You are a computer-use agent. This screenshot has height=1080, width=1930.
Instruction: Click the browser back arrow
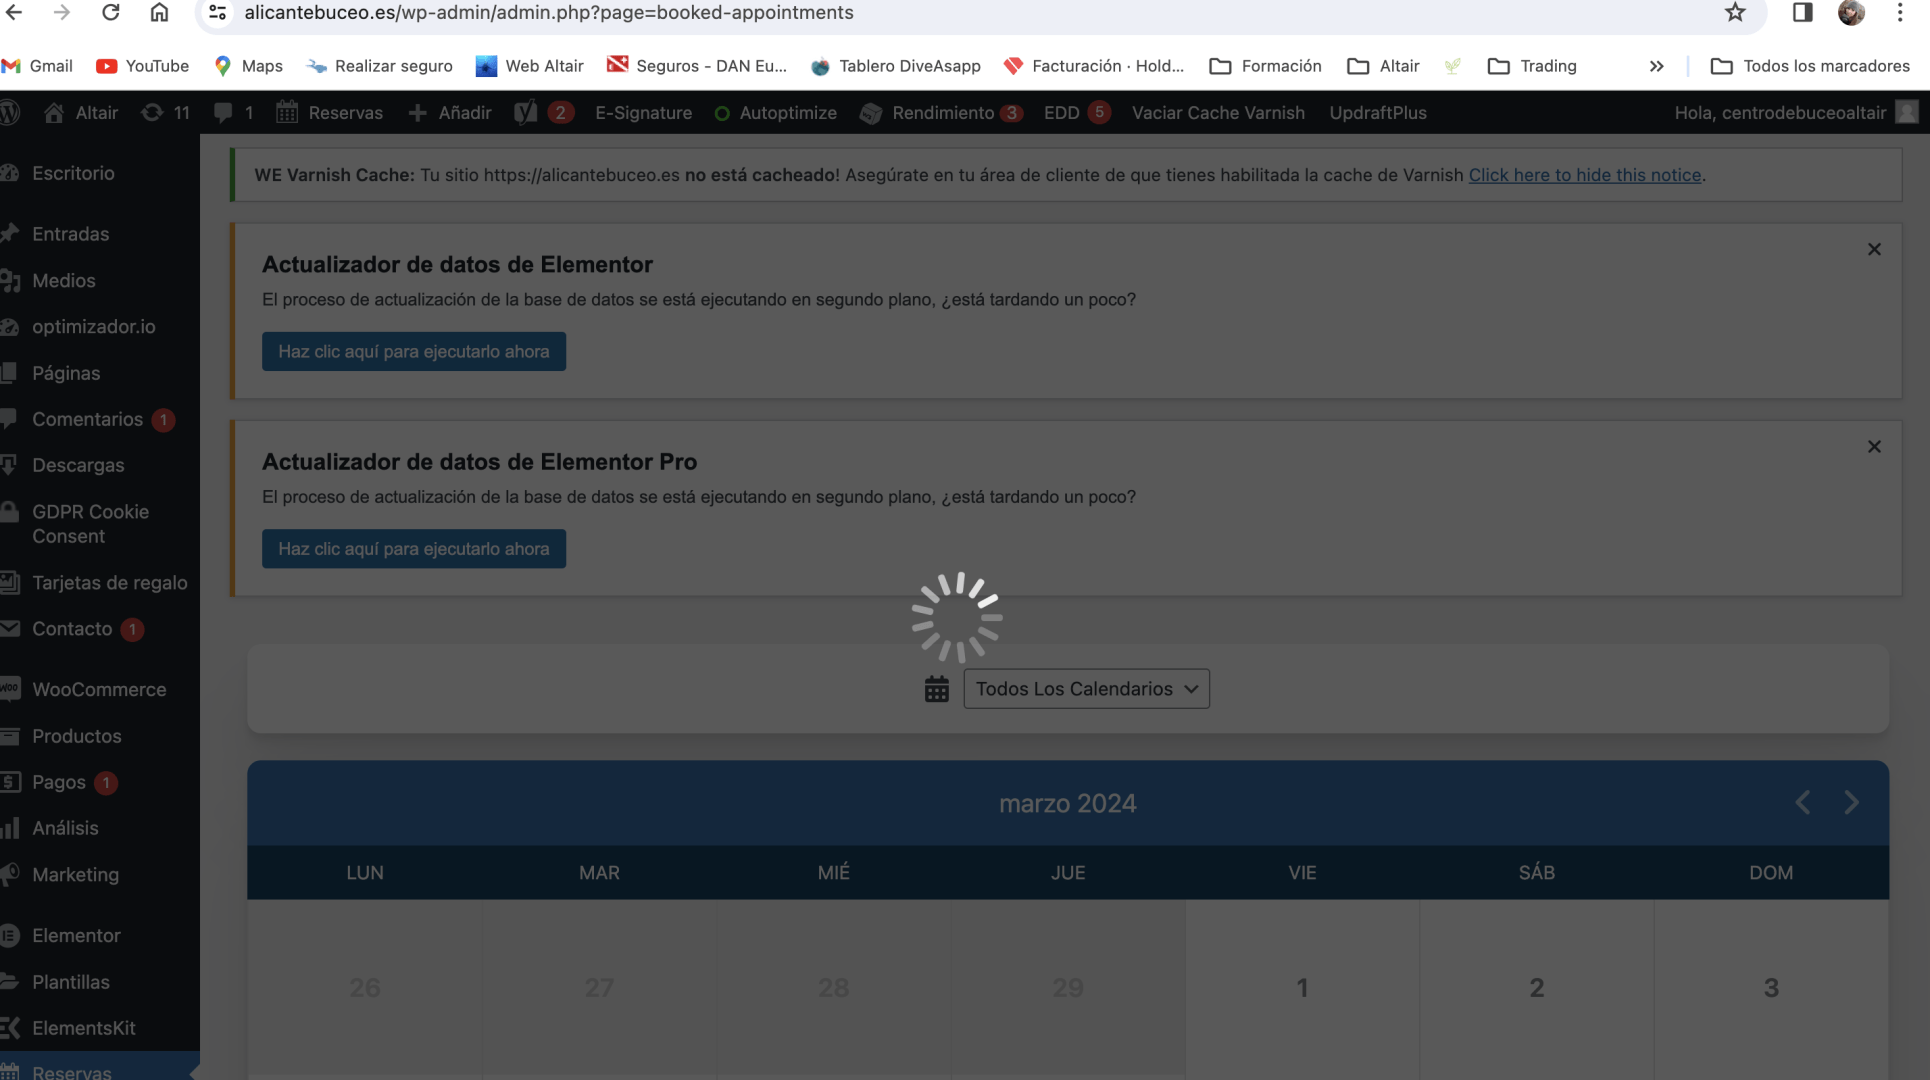[14, 12]
